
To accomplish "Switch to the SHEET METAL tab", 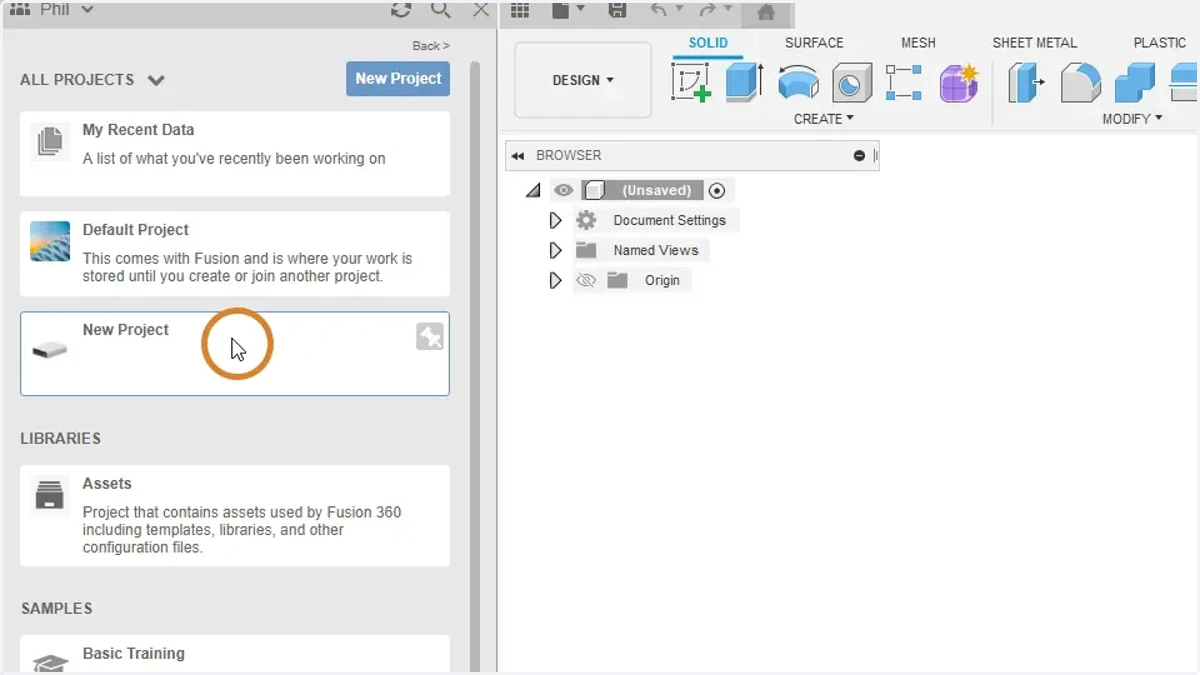I will [x=1035, y=43].
